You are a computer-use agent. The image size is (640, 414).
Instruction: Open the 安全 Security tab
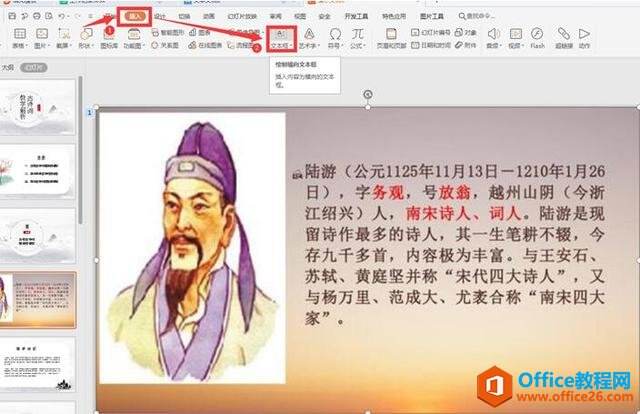pos(324,16)
